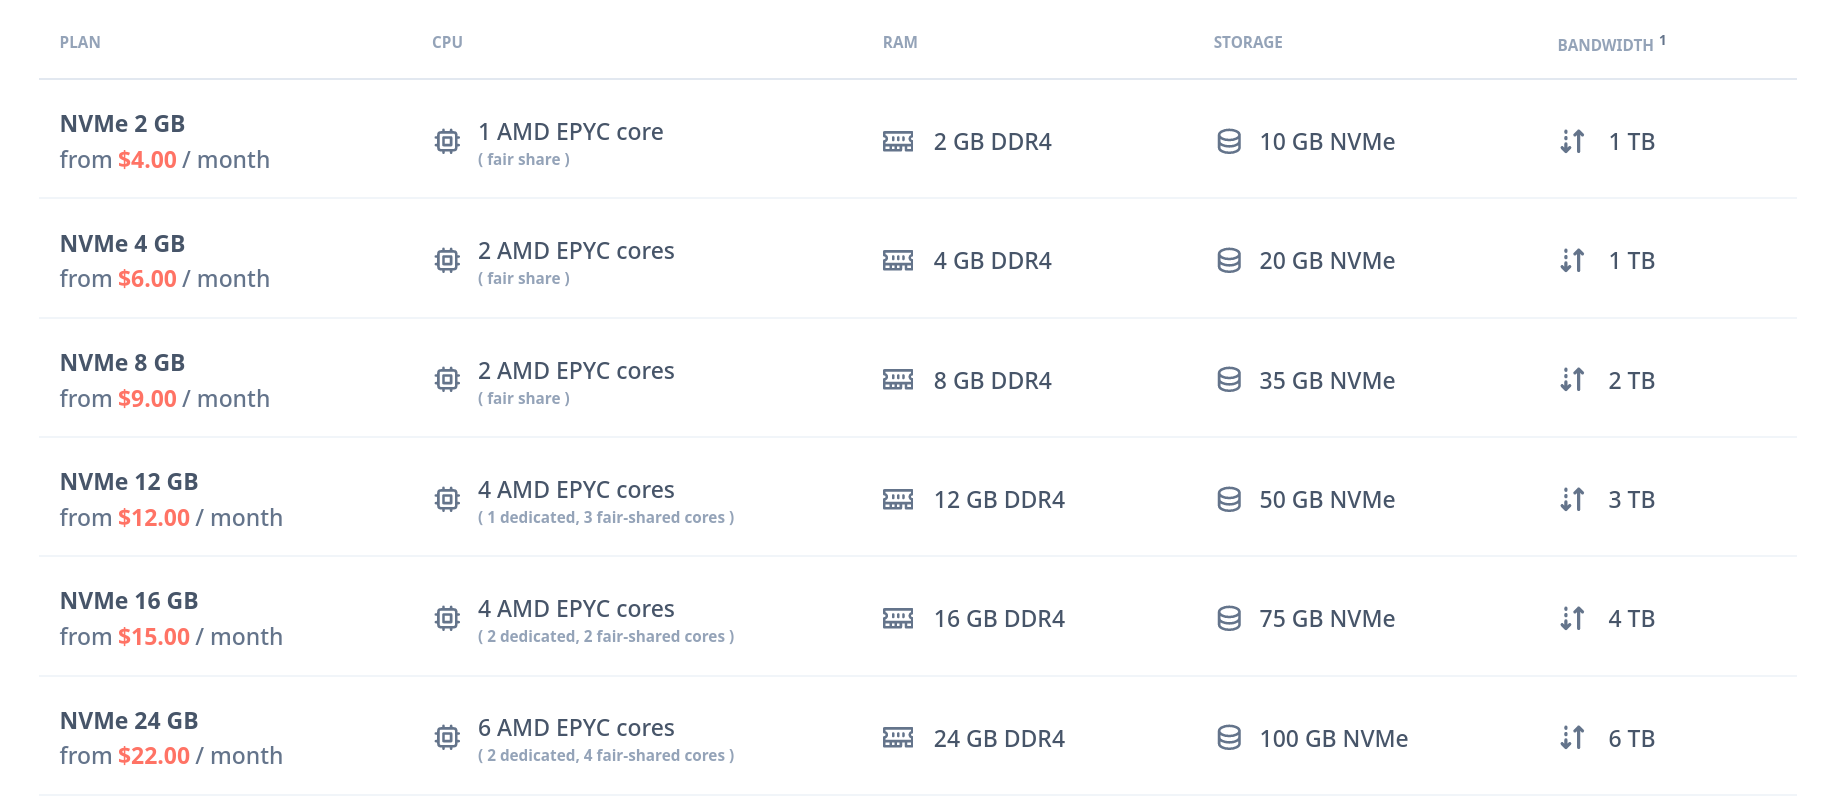Click the bandwidth arrows icon beside 3 TB
The width and height of the screenshot is (1836, 802).
[x=1572, y=499]
